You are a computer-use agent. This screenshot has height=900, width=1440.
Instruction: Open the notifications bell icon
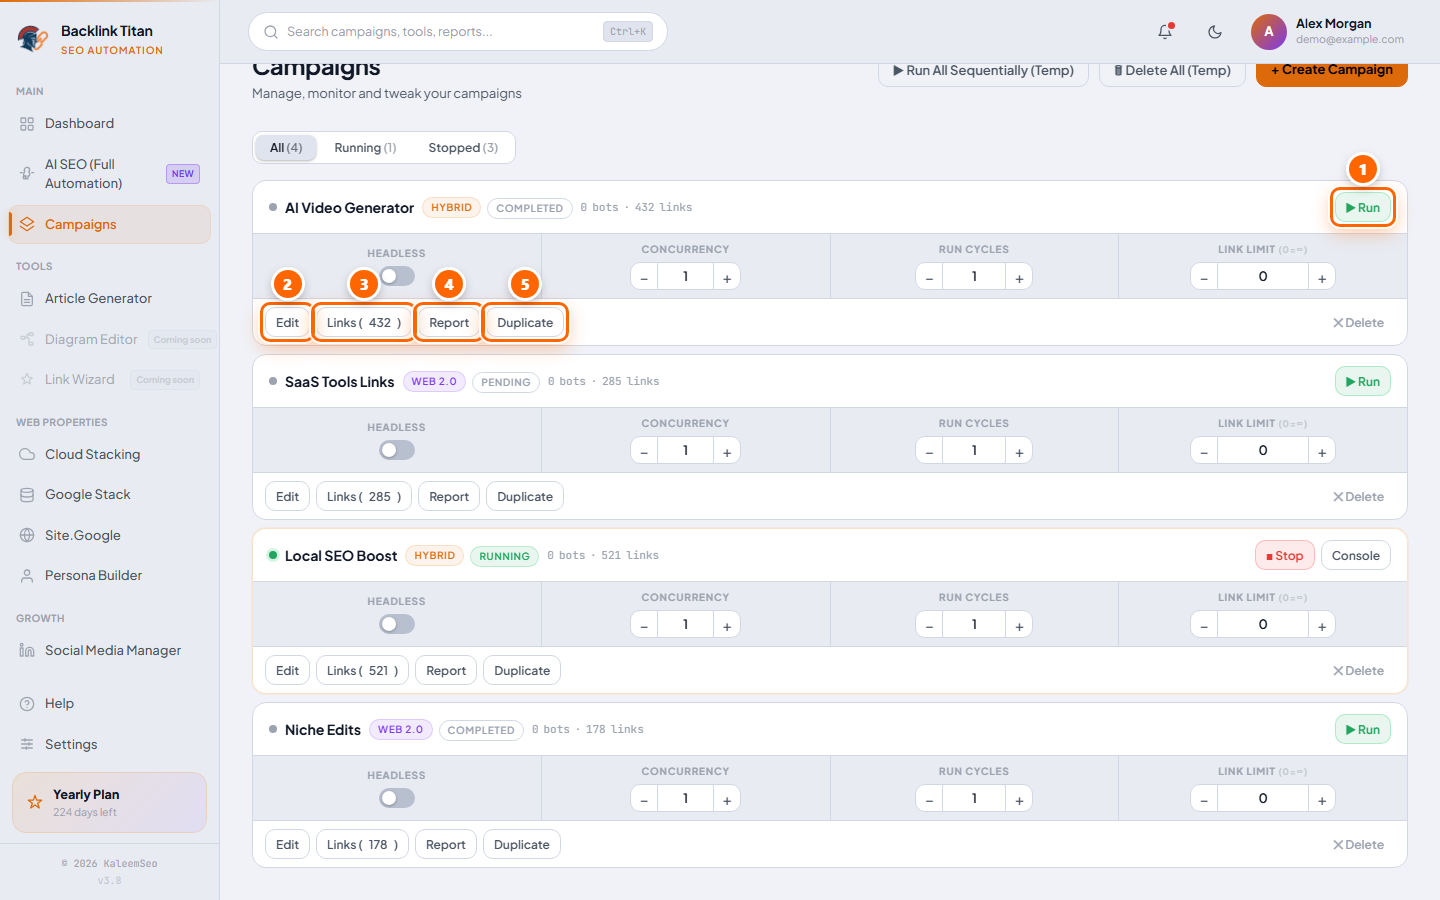(1165, 32)
